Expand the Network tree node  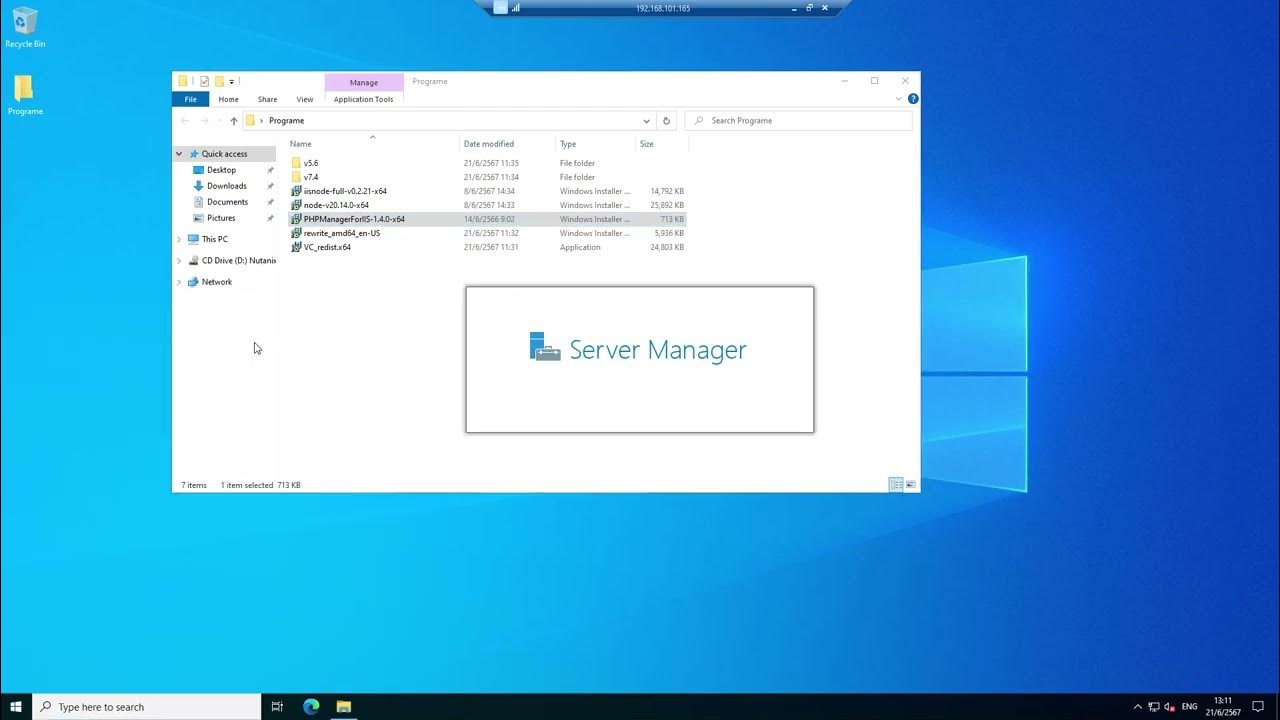tap(180, 282)
